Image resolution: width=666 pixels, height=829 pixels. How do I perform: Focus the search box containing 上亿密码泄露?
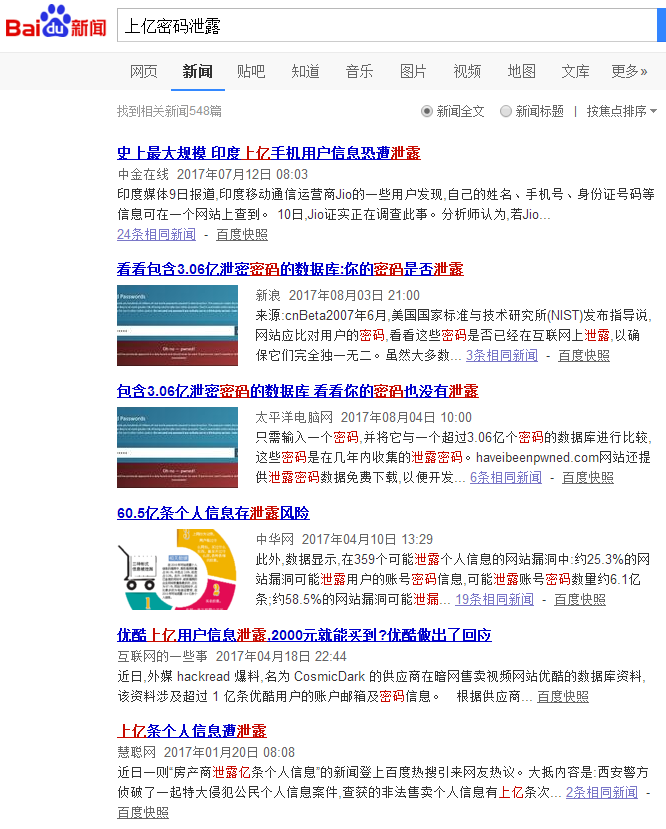[387, 25]
